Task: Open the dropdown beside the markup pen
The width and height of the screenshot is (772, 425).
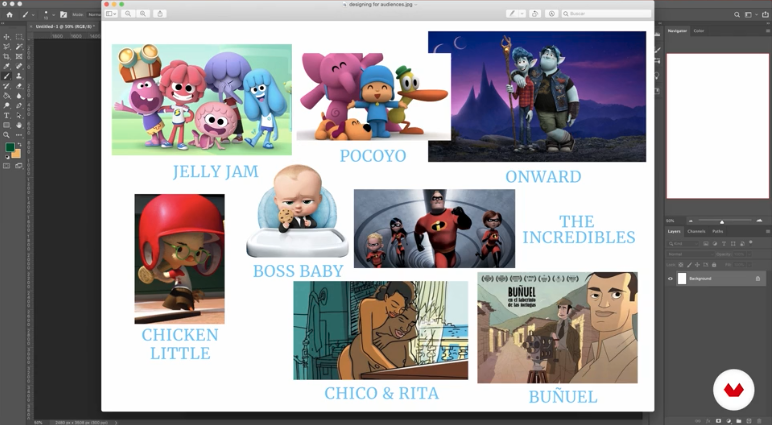Action: tap(522, 14)
